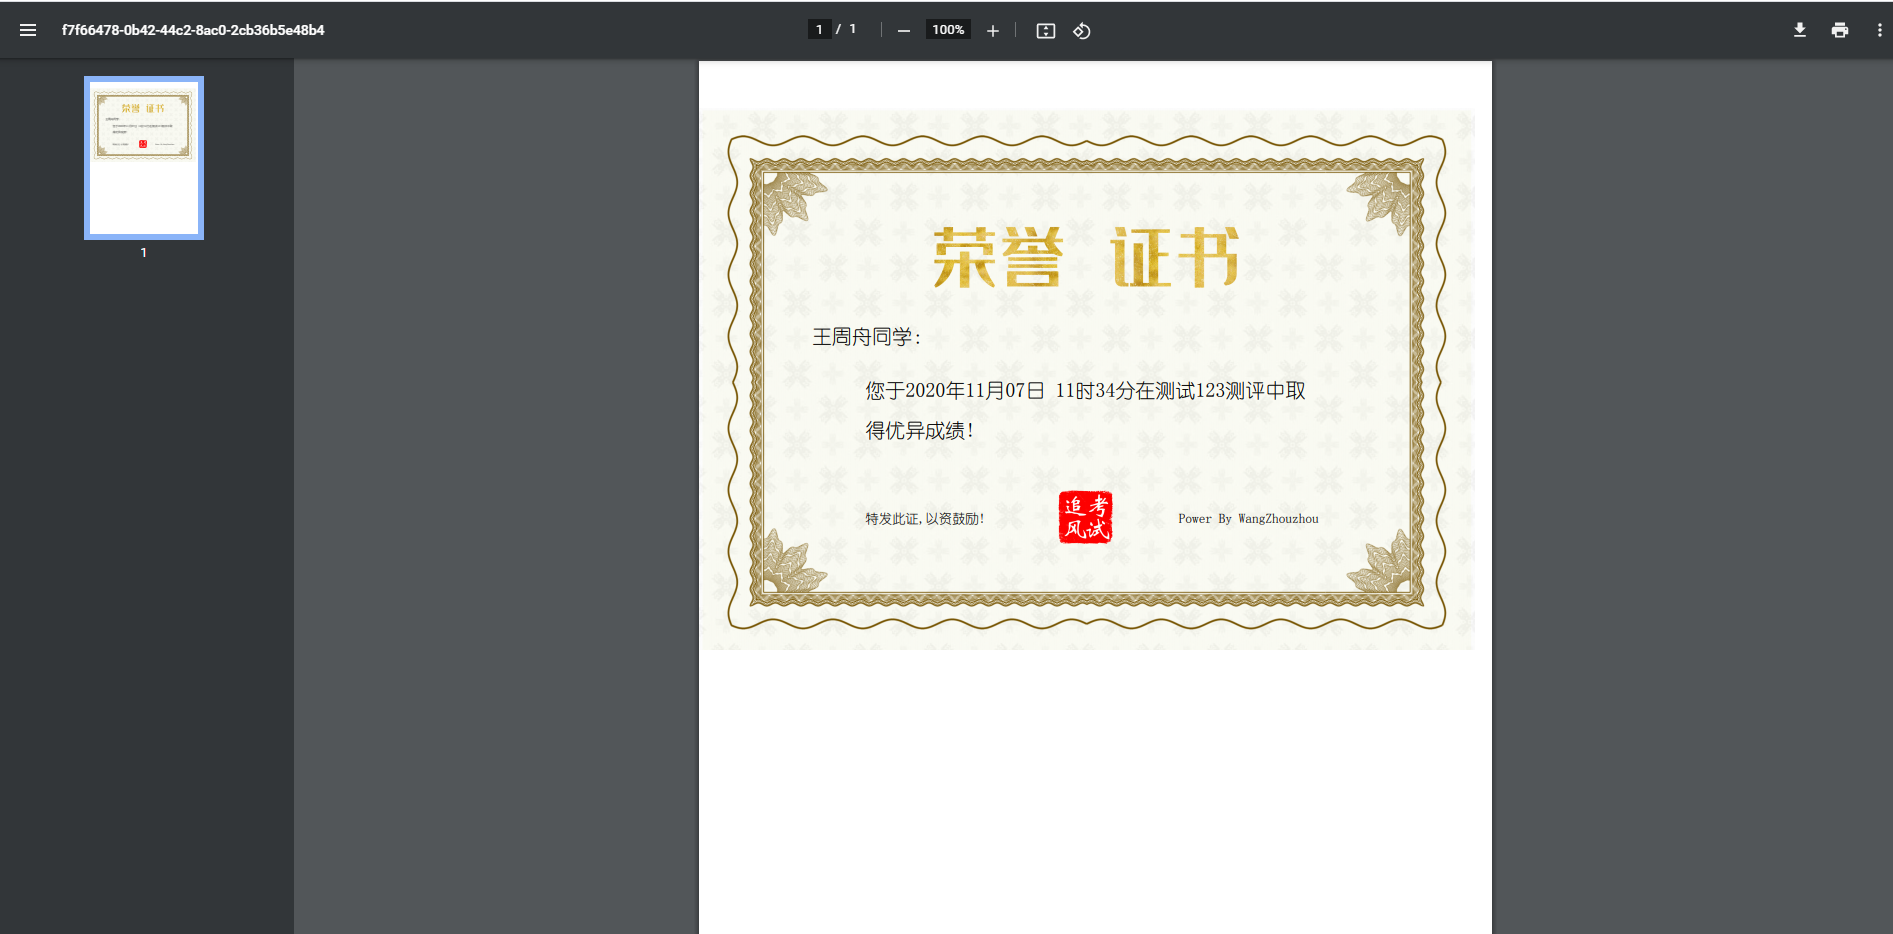Zoom in with the plus icon
1893x934 pixels.
pyautogui.click(x=993, y=31)
